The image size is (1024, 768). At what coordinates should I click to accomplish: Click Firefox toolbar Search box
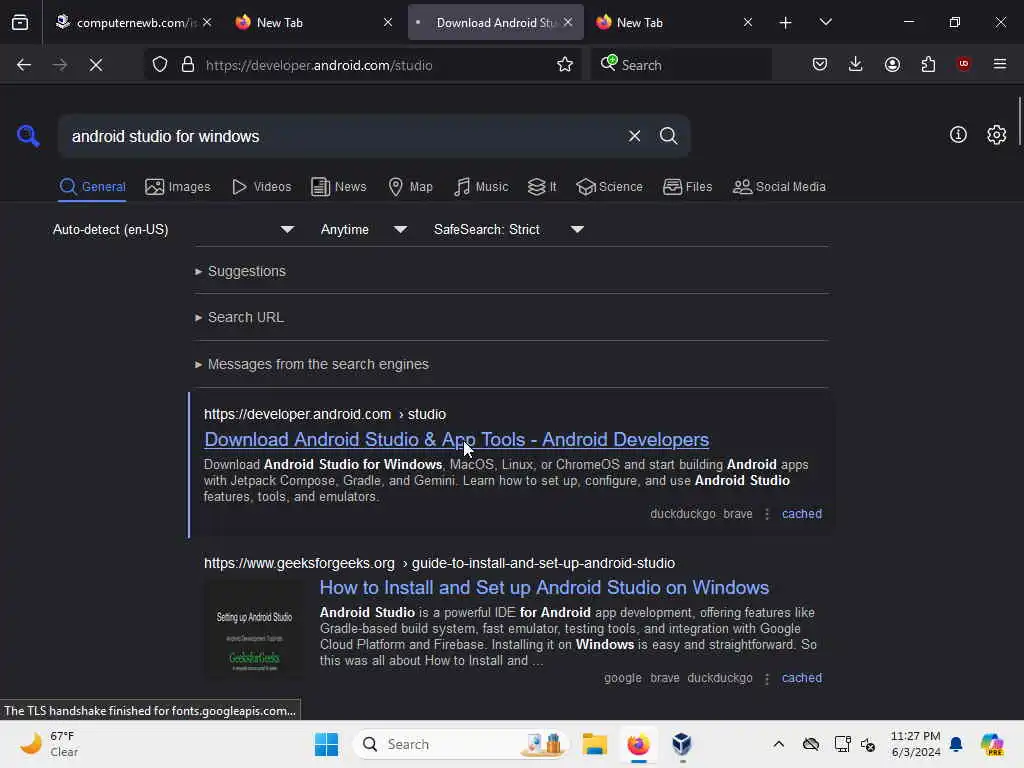pos(681,65)
